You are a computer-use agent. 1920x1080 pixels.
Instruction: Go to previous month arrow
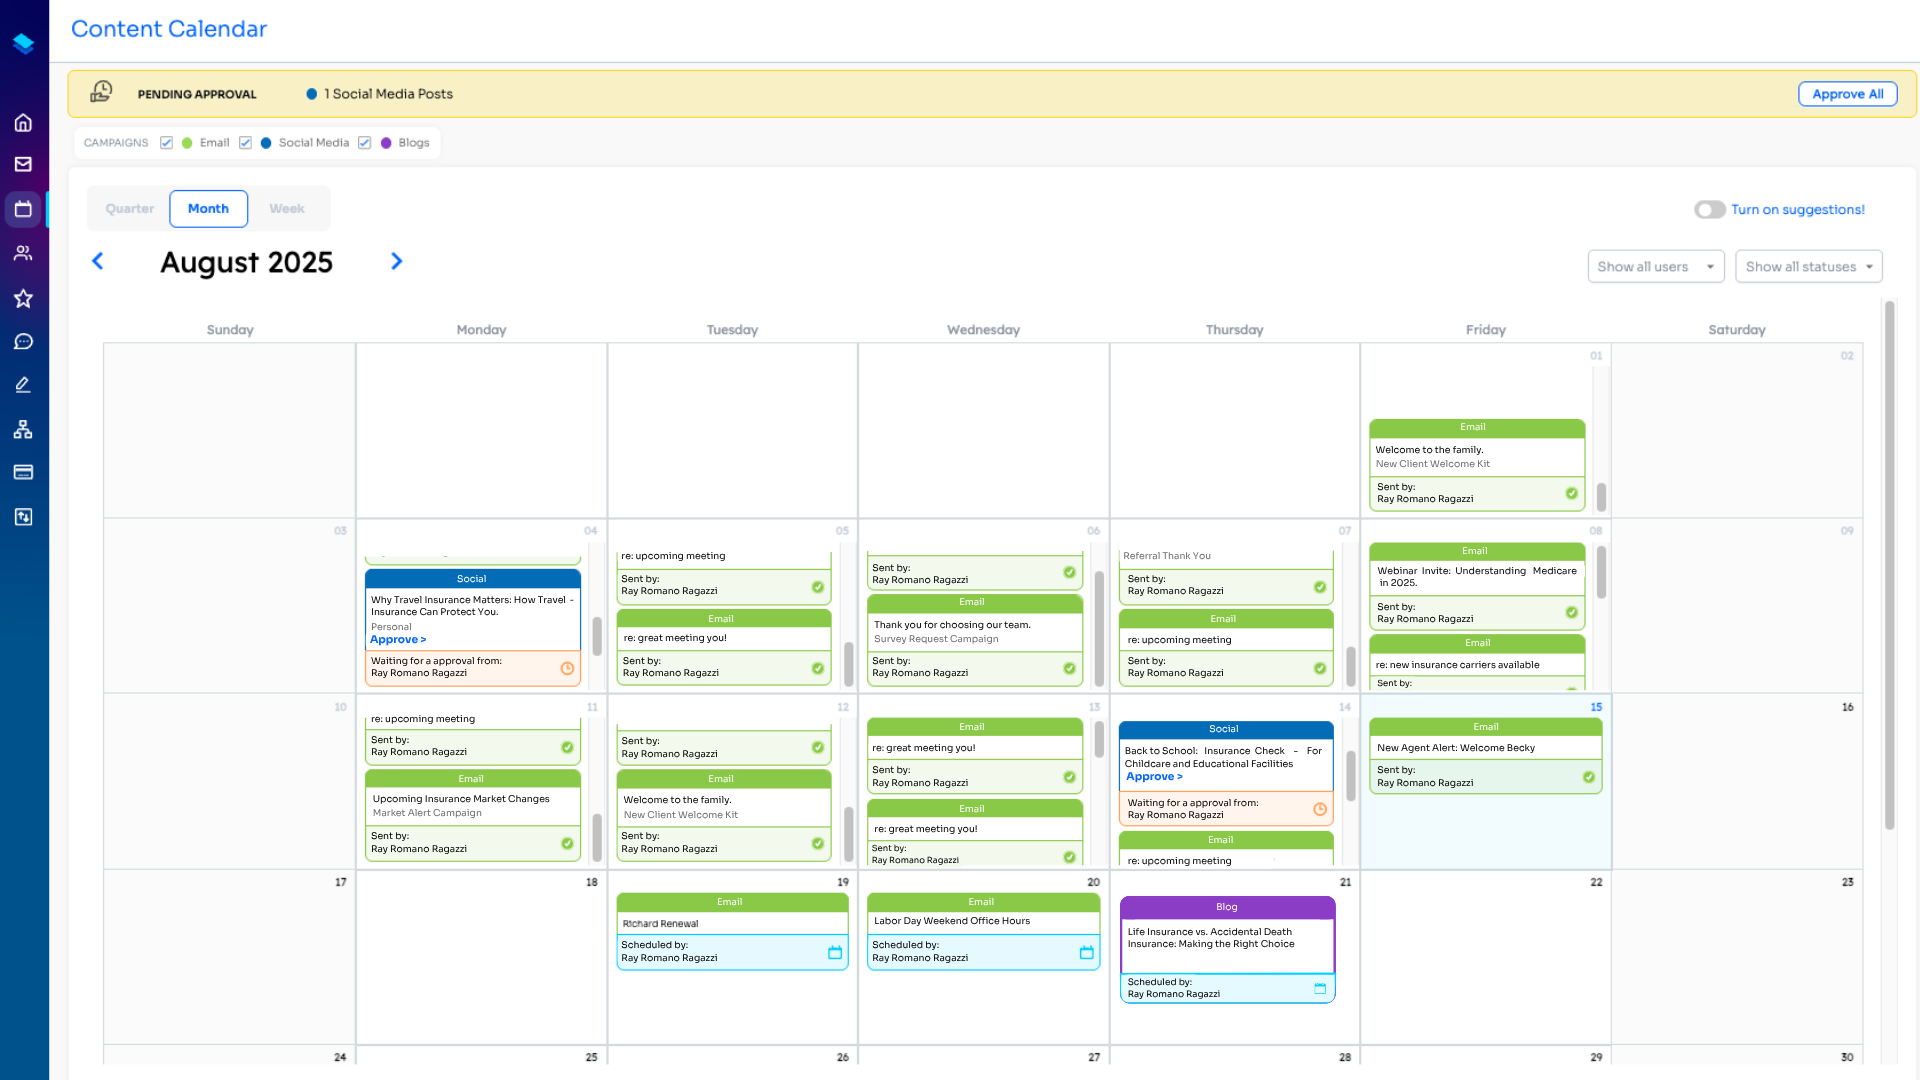[98, 261]
